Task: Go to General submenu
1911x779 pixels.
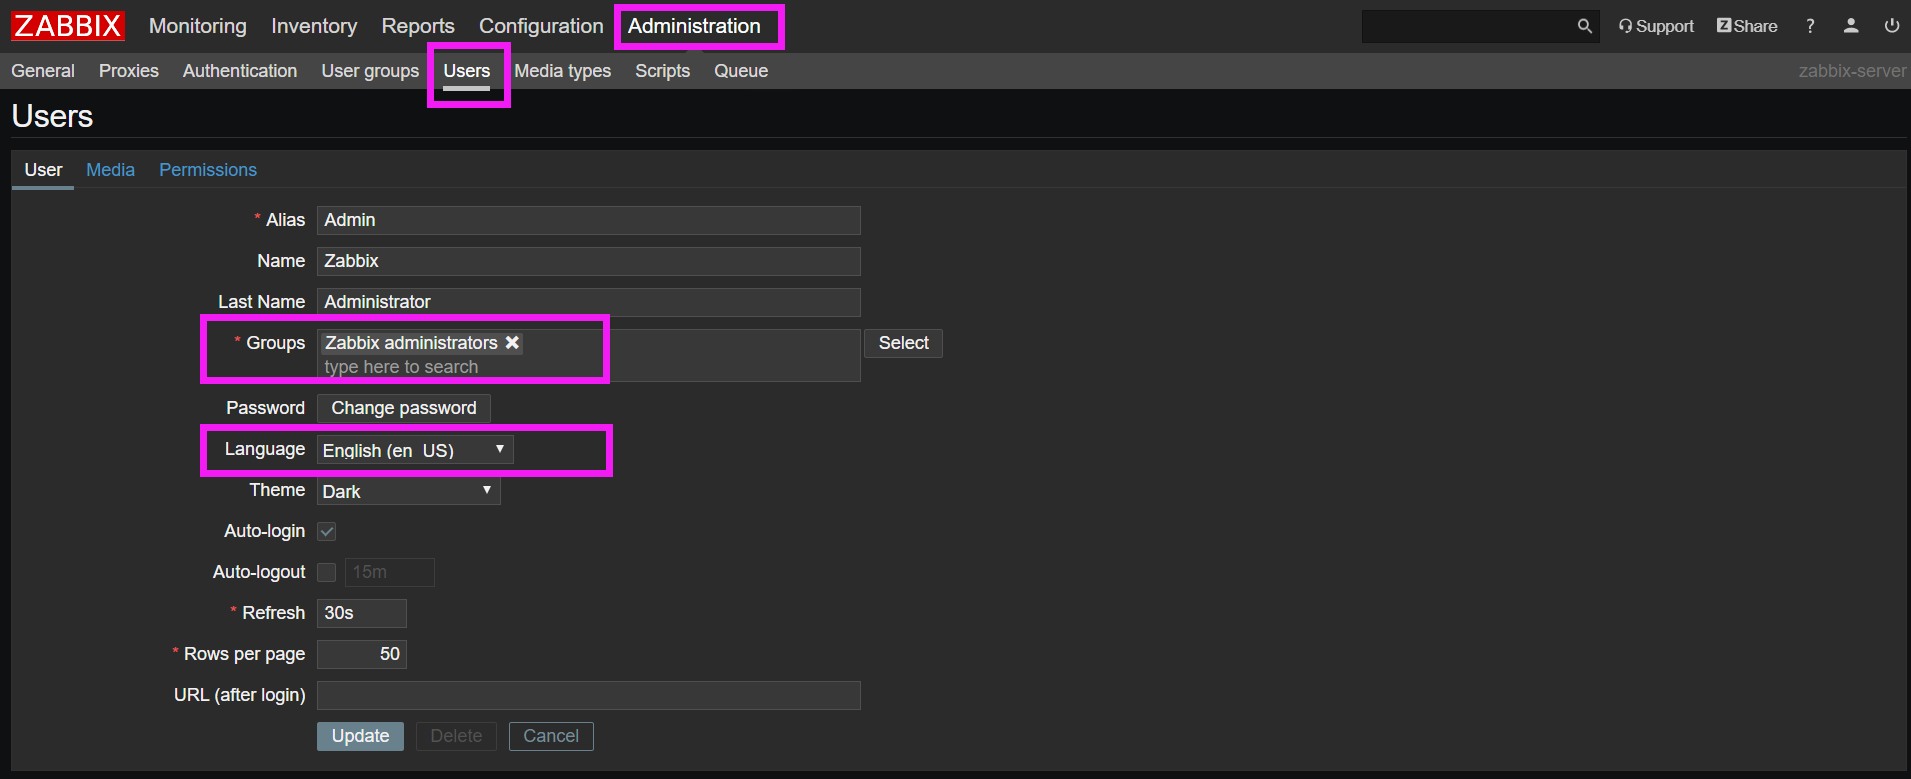Action: 43,71
